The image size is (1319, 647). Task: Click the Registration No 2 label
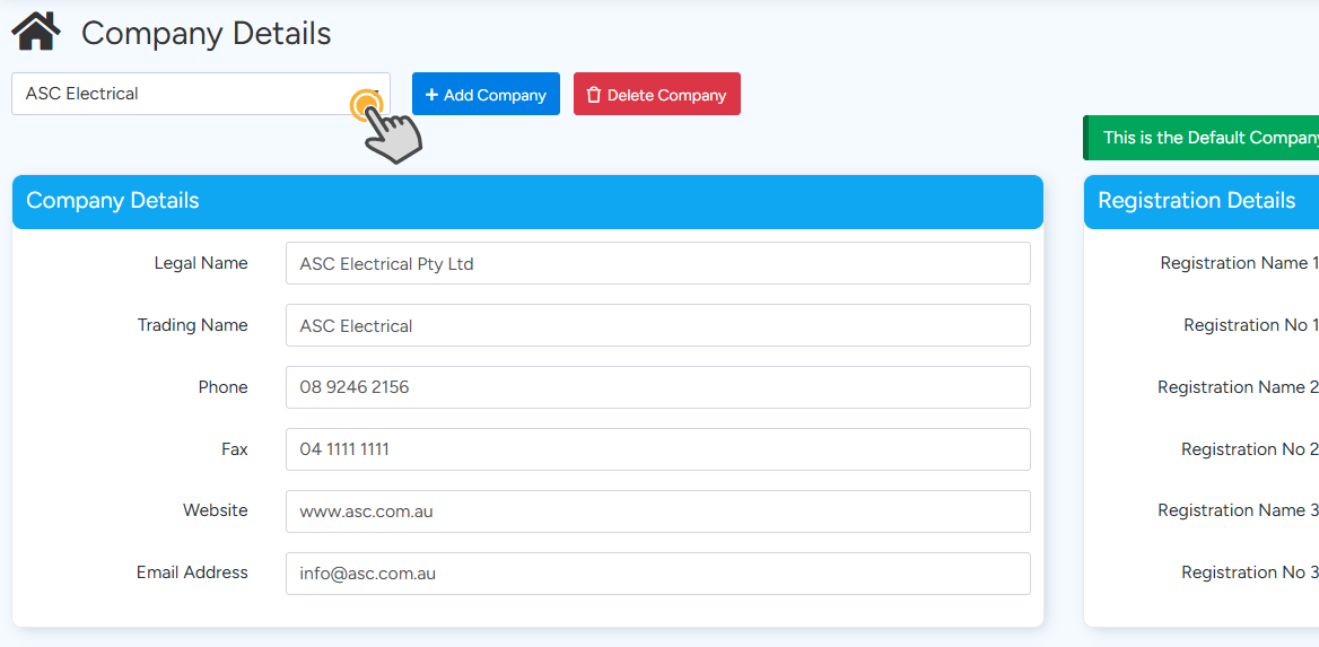pos(1249,449)
